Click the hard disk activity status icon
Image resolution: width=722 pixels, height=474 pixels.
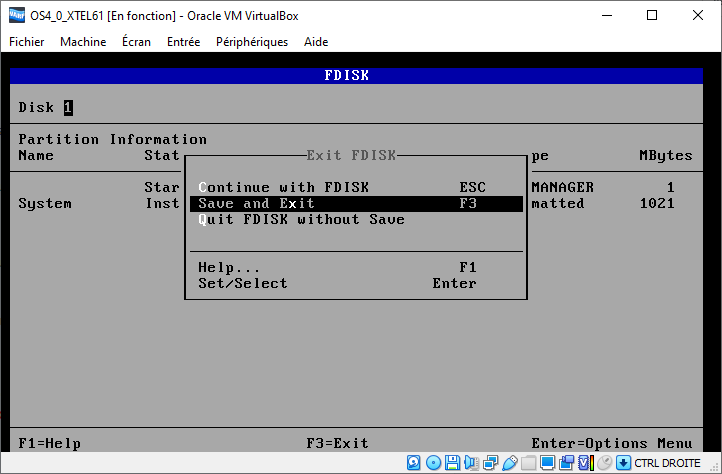point(414,463)
